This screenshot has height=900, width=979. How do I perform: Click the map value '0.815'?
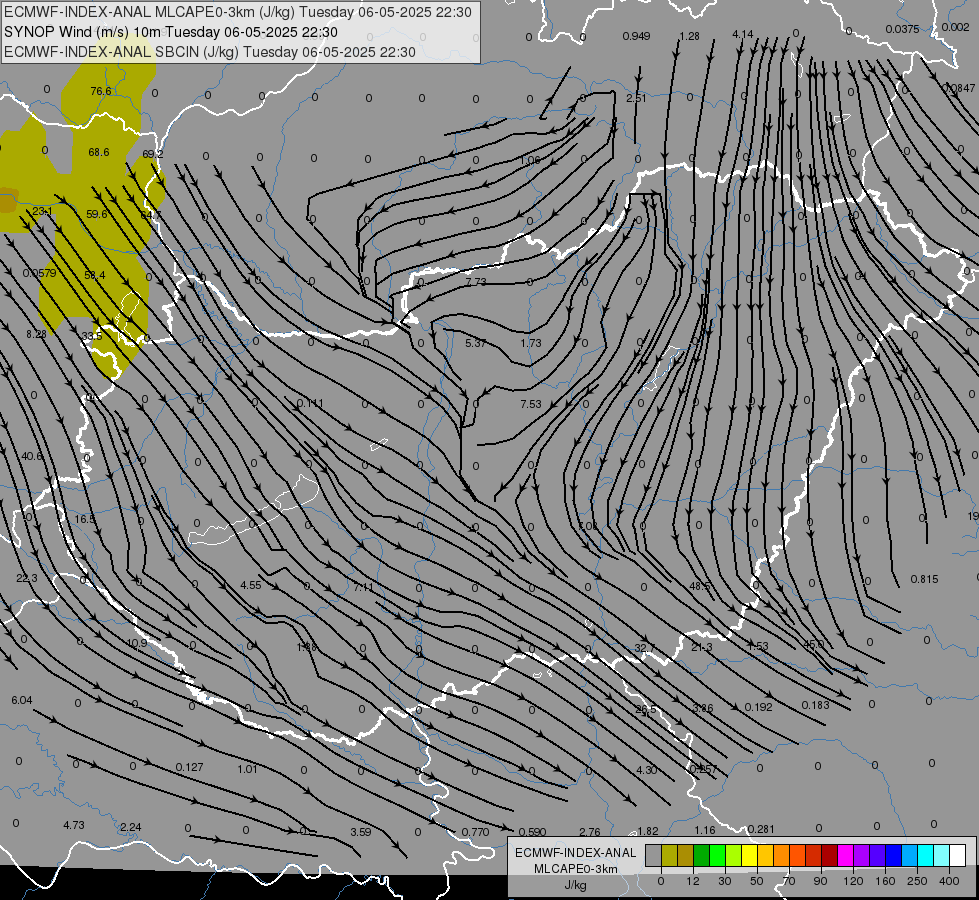coord(924,579)
